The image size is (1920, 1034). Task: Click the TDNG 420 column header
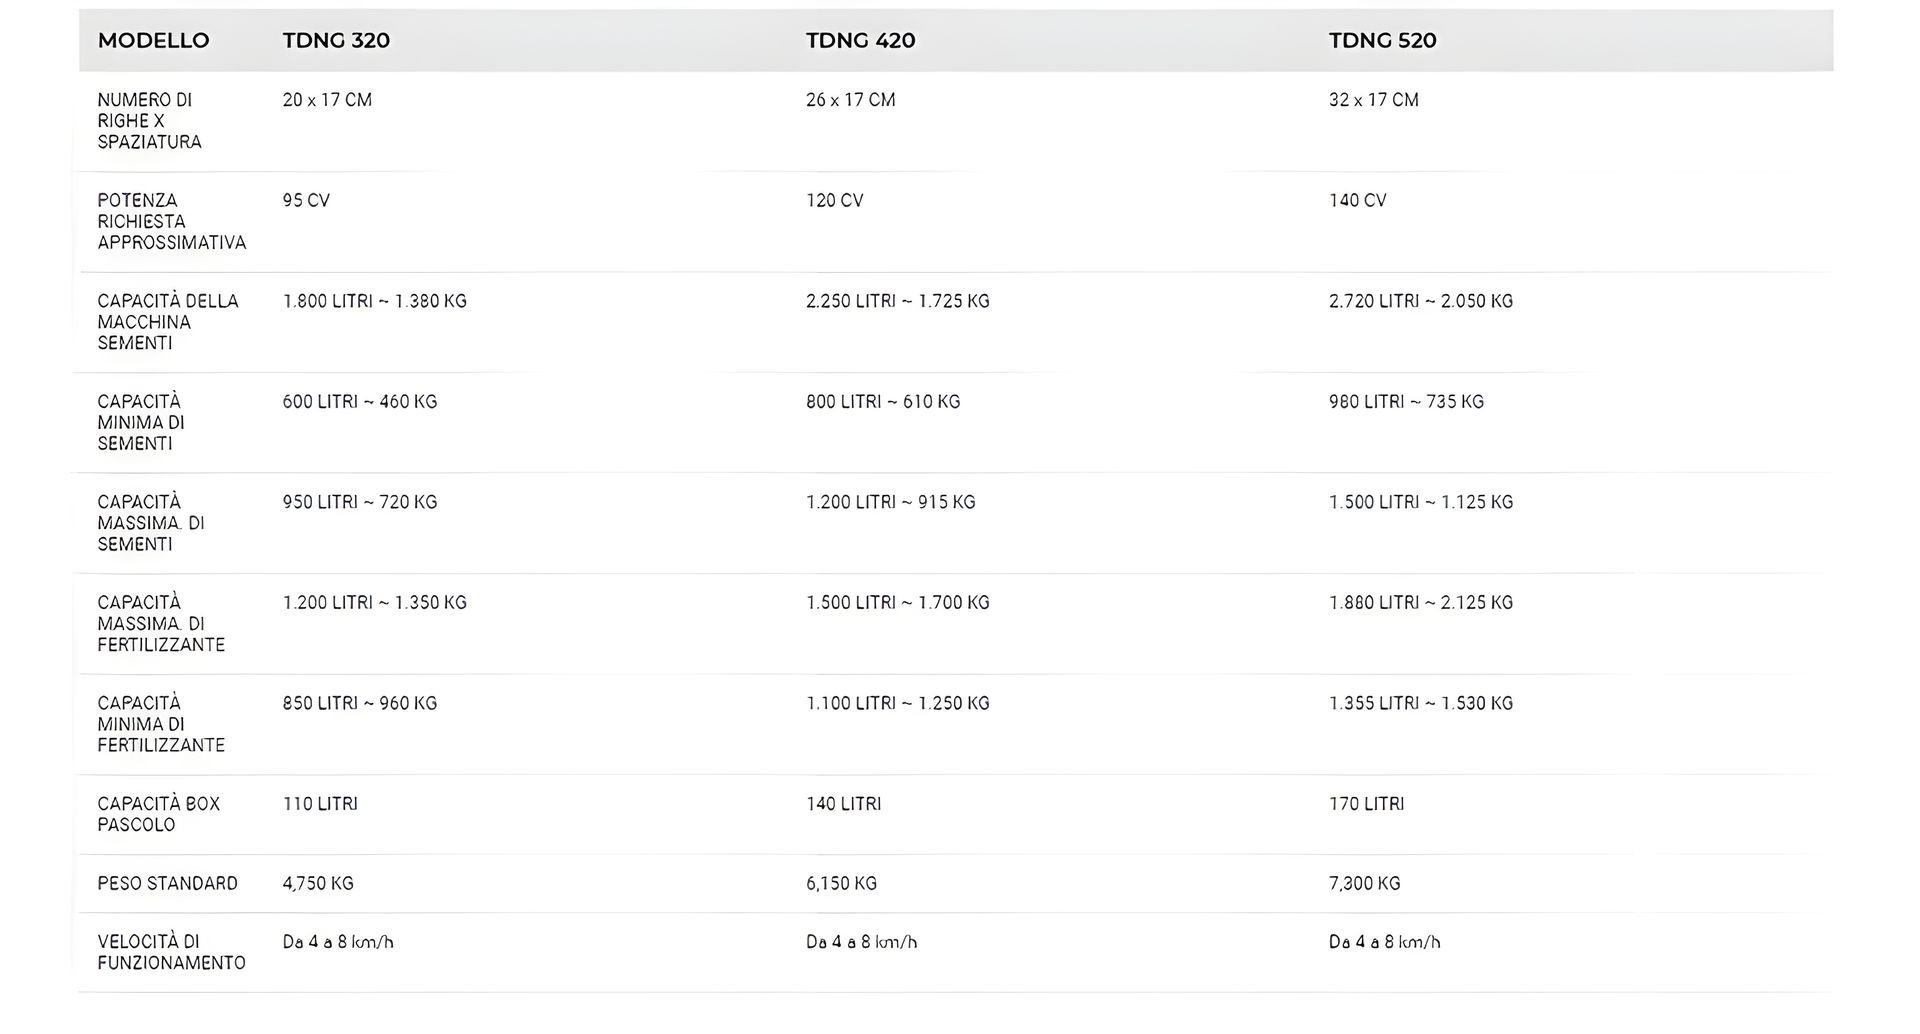861,41
